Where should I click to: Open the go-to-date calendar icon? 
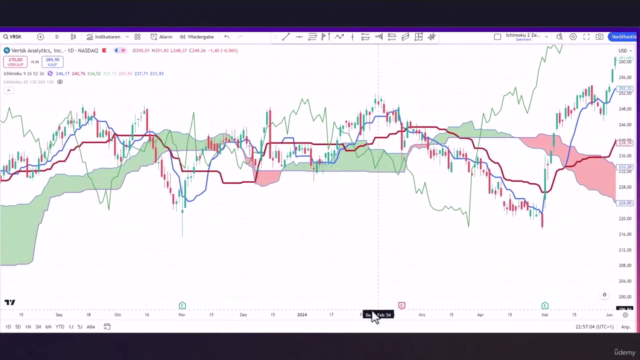click(x=107, y=327)
